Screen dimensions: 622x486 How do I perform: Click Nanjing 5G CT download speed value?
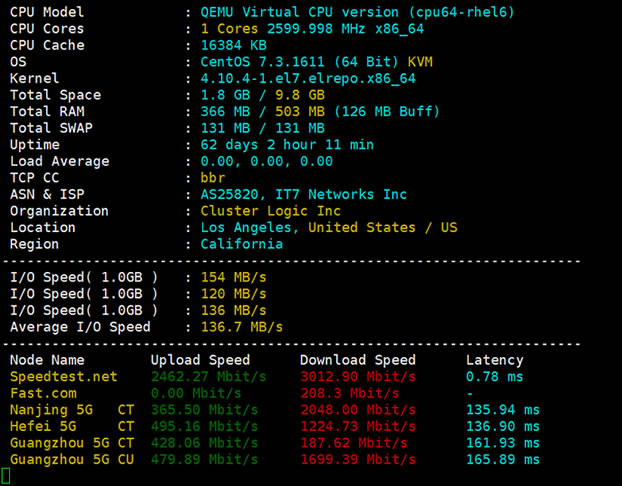click(358, 410)
